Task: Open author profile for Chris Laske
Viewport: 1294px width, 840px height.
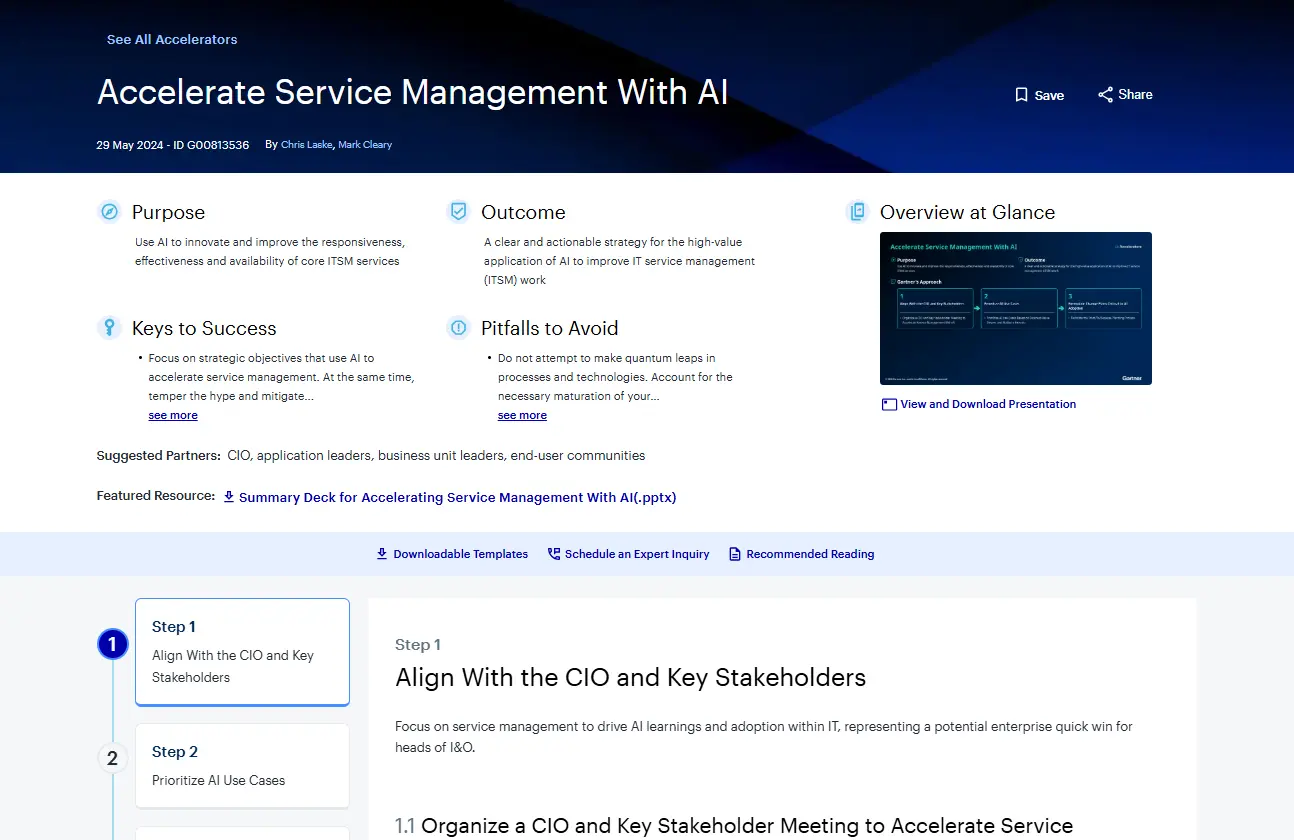Action: click(306, 144)
